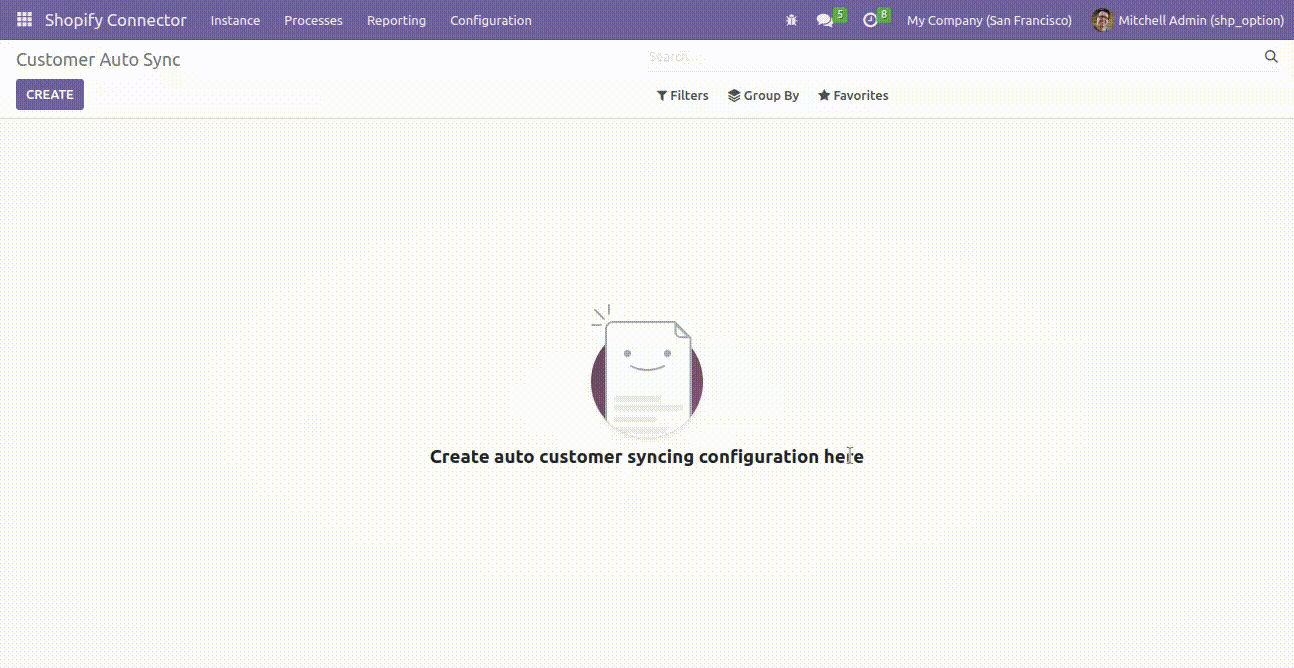This screenshot has height=668, width=1294.
Task: Click the magnifier search icon
Action: tap(1271, 57)
